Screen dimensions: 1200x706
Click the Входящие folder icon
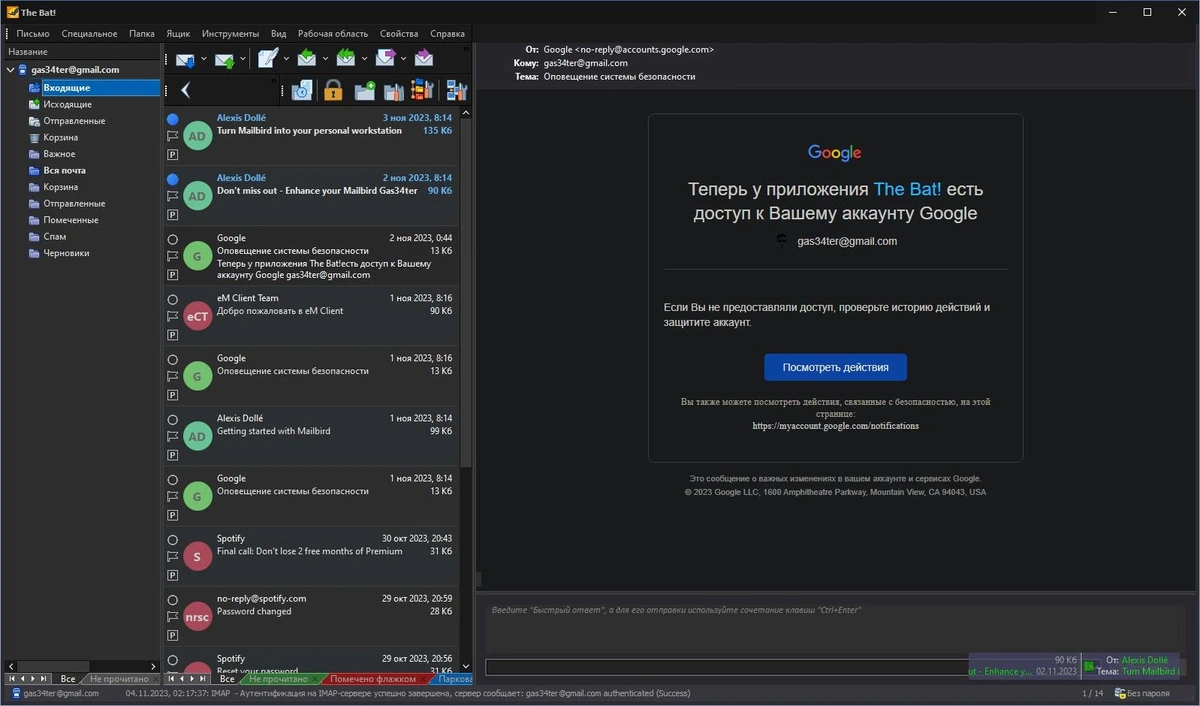[x=34, y=88]
